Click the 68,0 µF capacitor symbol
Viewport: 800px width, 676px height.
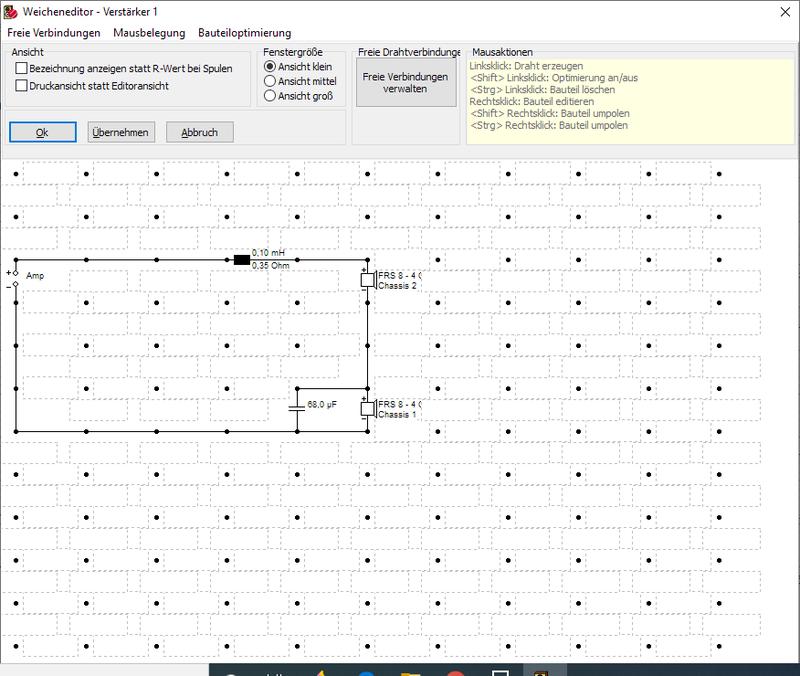point(297,407)
